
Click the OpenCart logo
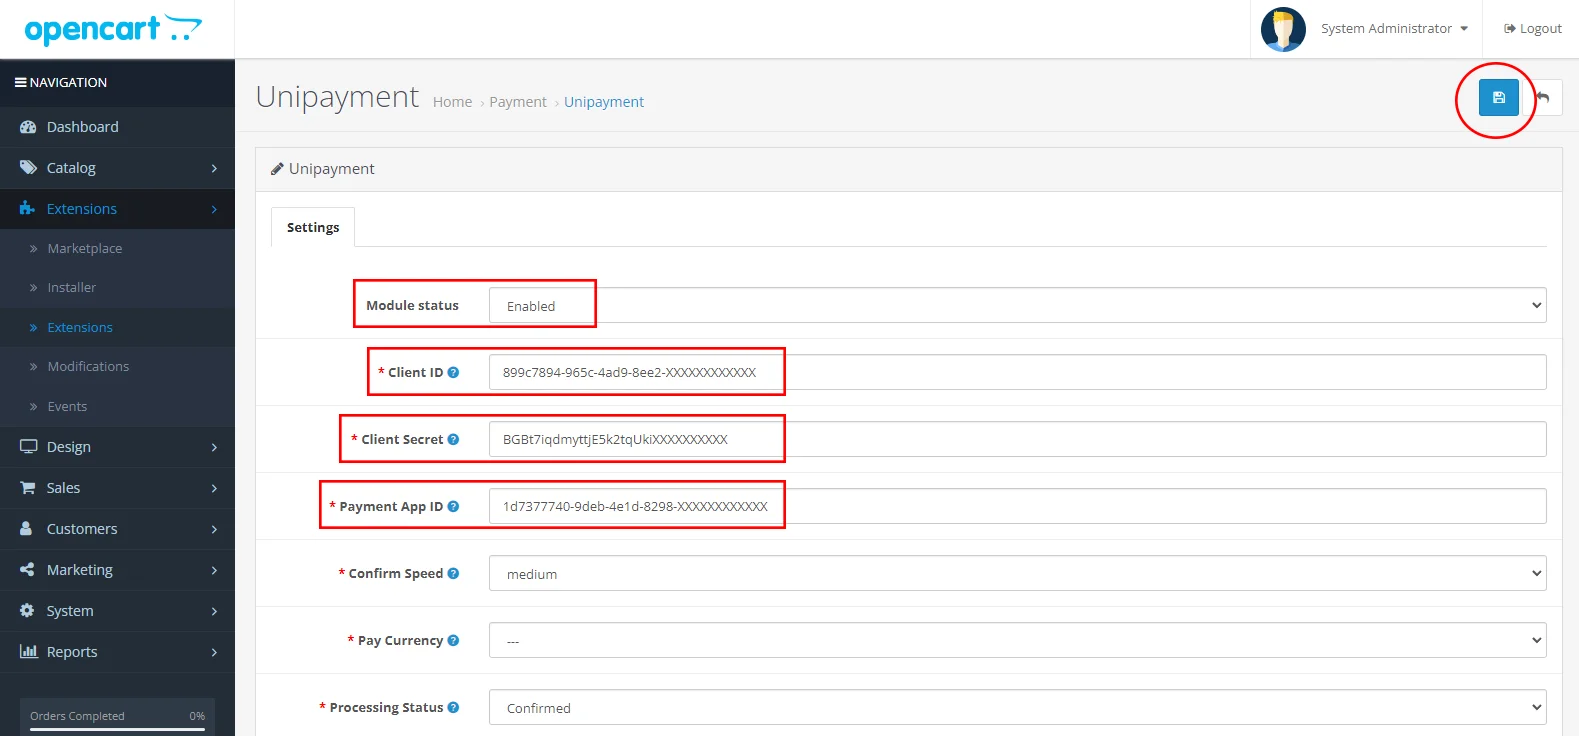pyautogui.click(x=113, y=30)
